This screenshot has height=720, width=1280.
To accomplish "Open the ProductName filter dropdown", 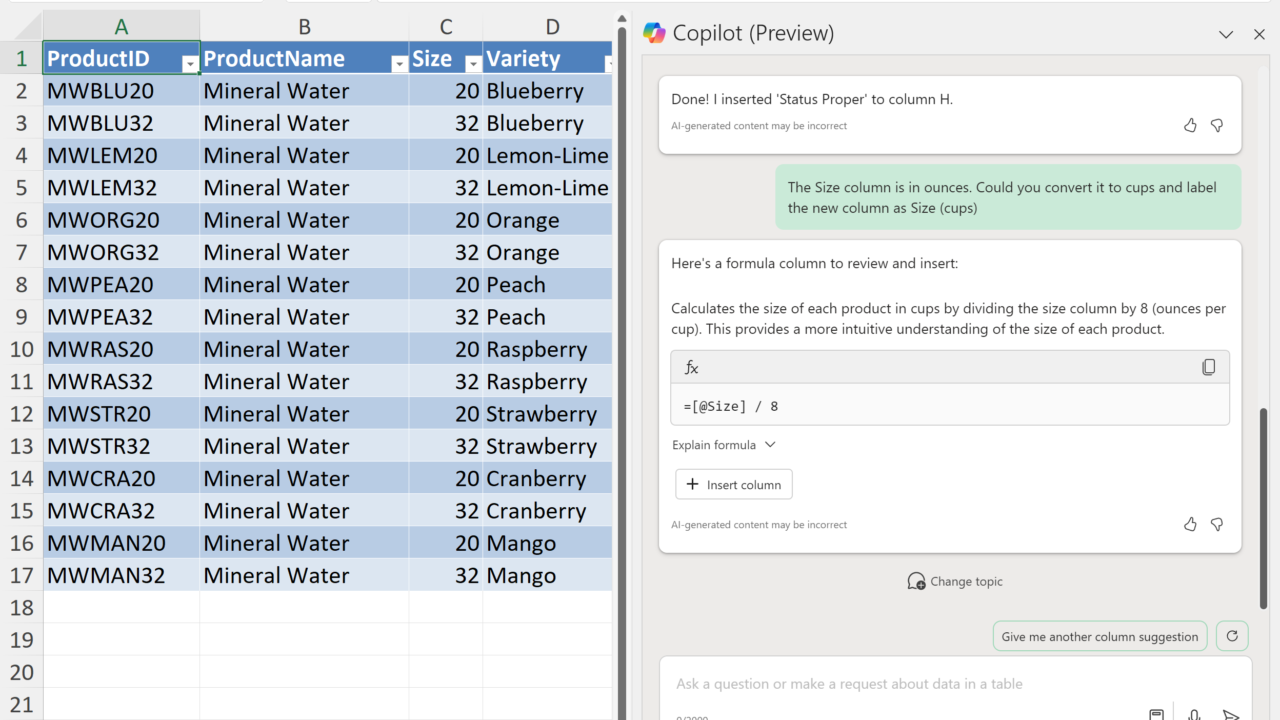I will 399,64.
